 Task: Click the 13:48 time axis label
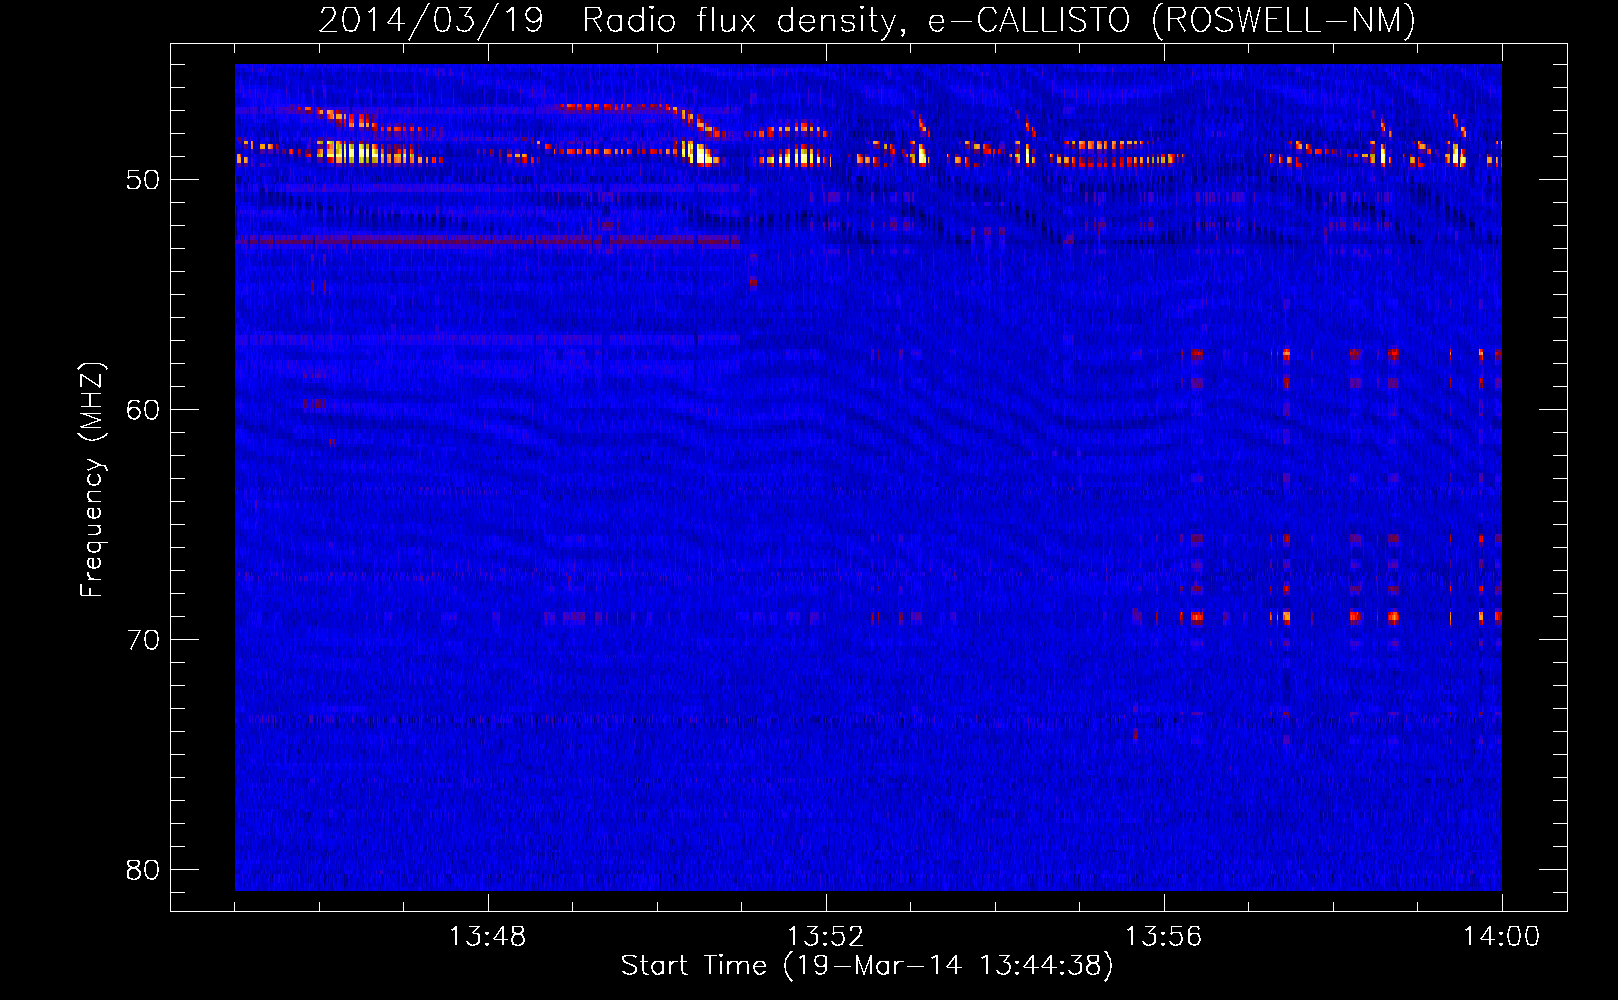(x=487, y=937)
